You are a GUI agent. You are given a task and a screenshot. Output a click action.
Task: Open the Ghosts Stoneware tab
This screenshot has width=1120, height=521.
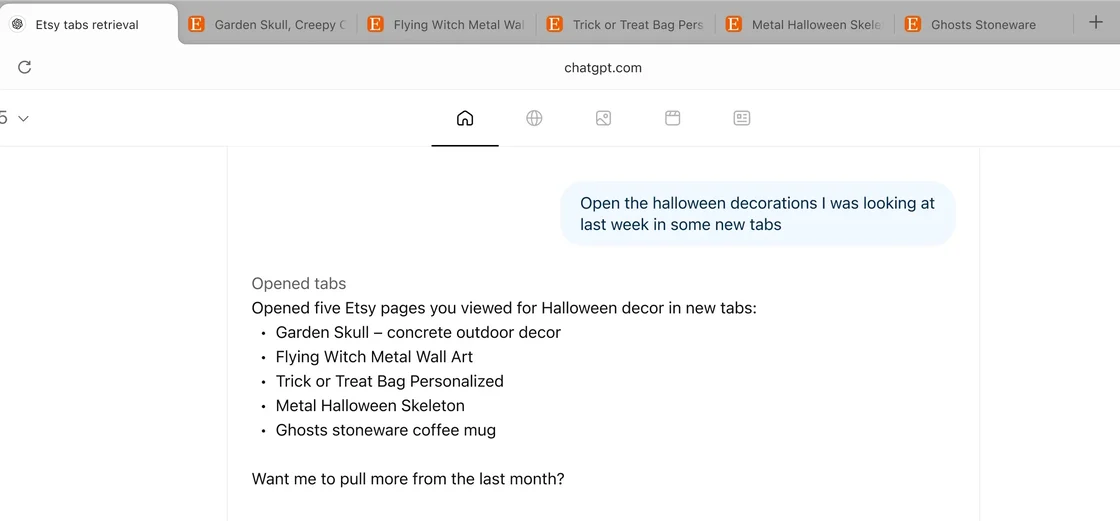click(x=982, y=25)
